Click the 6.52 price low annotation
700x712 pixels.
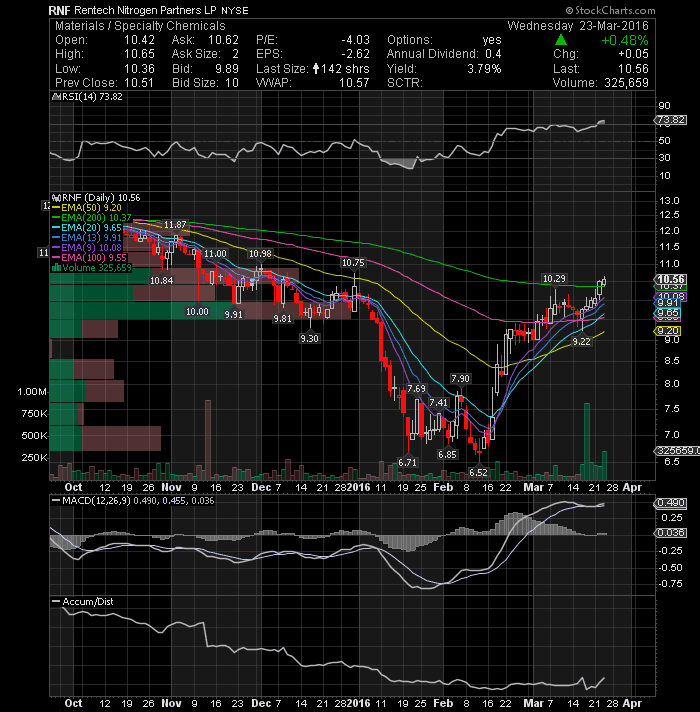(478, 472)
